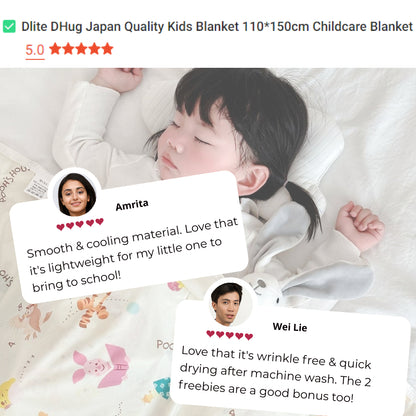Open Wei Lie's reviewer profile photo
Image resolution: width=416 pixels, height=416 pixels.
(x=227, y=304)
